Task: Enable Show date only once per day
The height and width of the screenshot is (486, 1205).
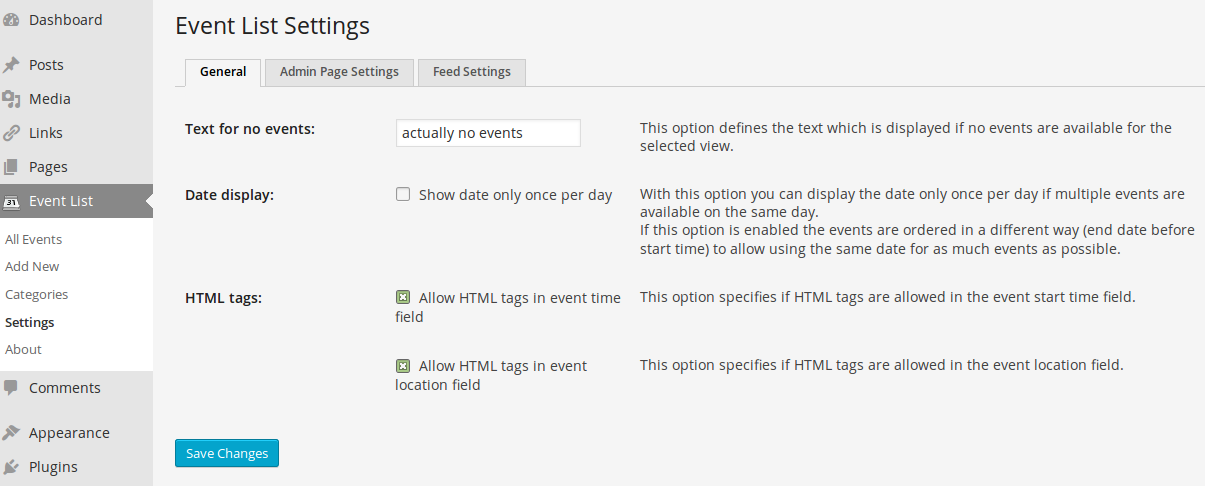Action: [403, 195]
